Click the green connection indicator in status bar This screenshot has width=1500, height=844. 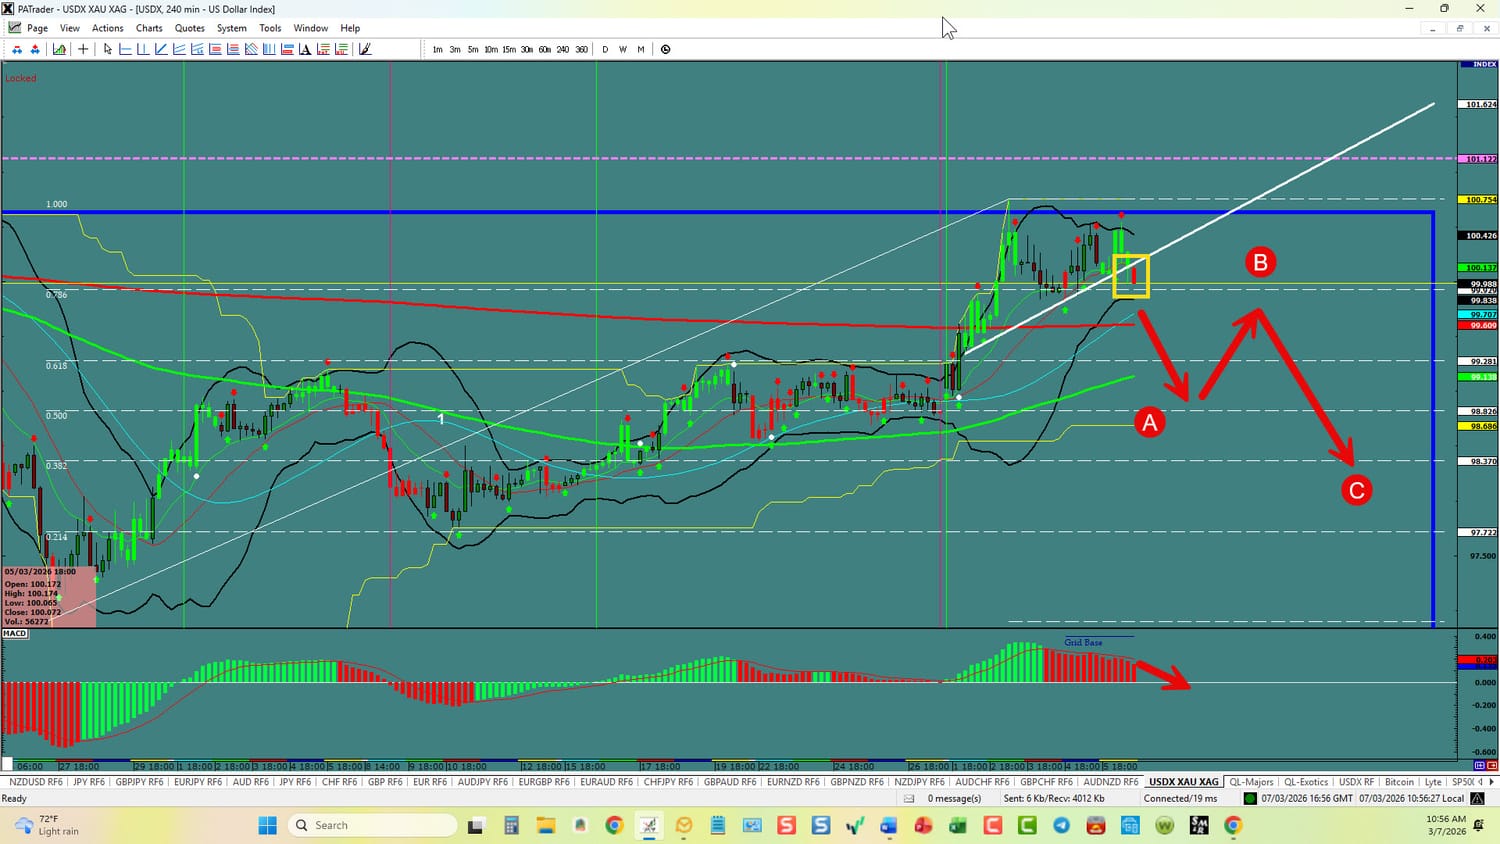coord(1250,799)
